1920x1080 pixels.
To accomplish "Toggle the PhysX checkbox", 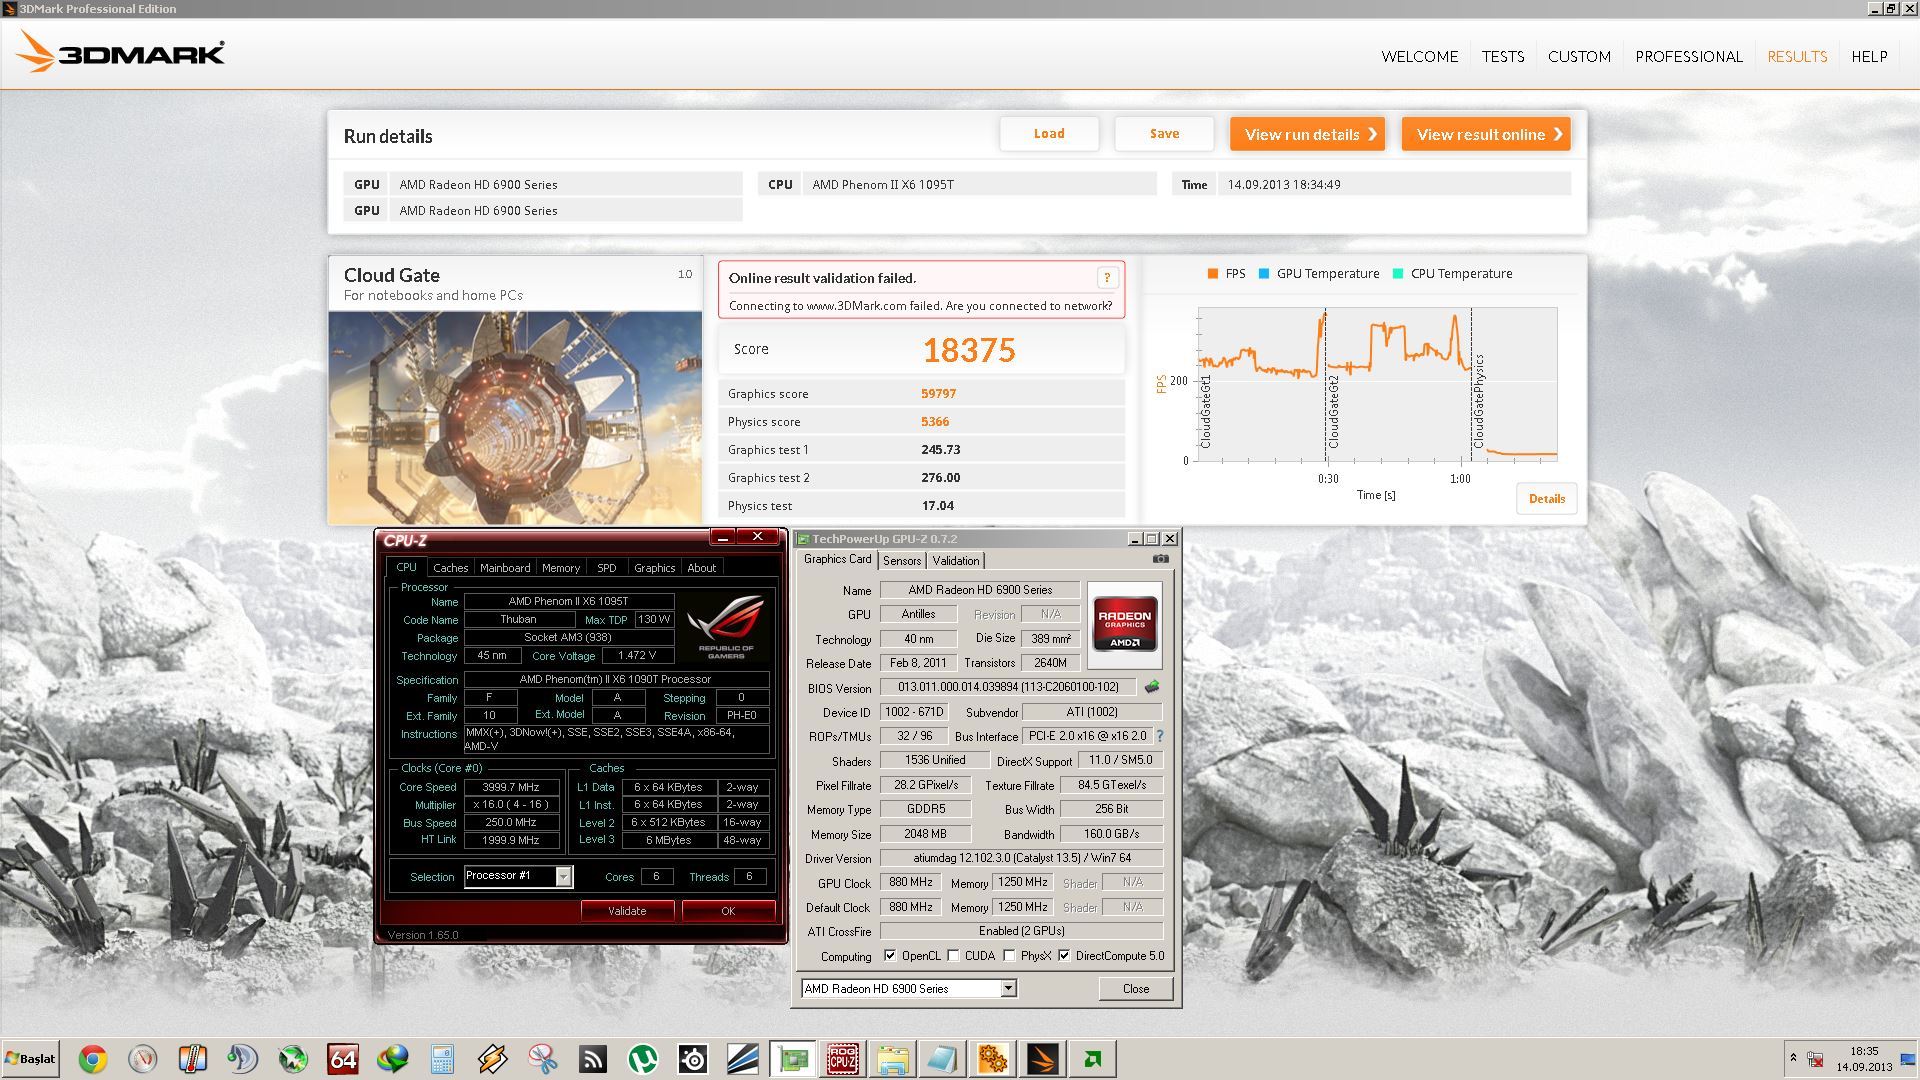I will pos(1009,956).
